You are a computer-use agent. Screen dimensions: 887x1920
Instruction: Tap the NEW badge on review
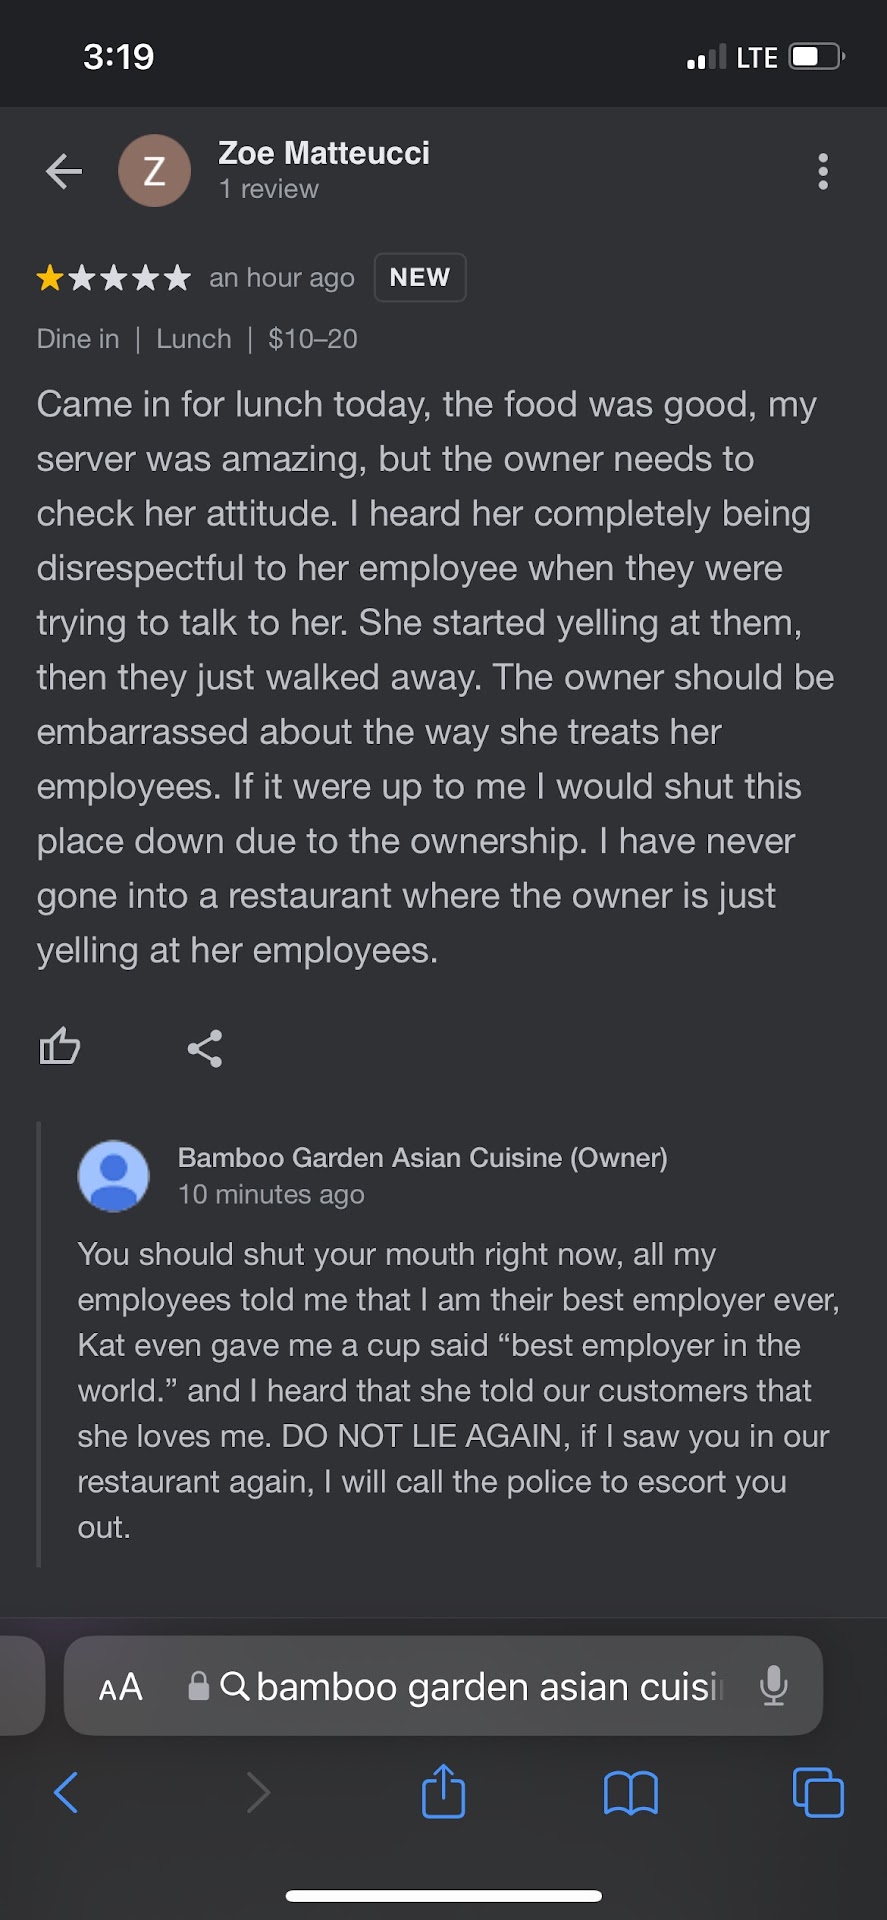click(420, 277)
